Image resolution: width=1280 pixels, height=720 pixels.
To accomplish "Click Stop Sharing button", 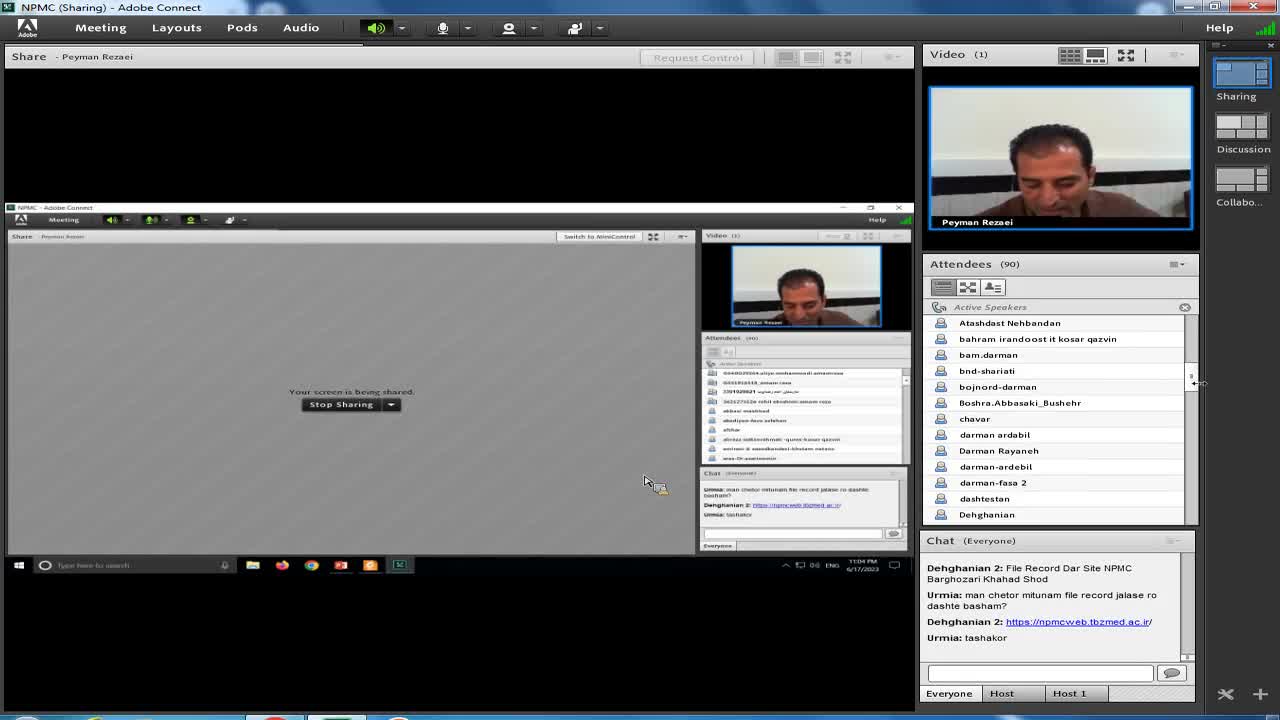I will coord(341,405).
